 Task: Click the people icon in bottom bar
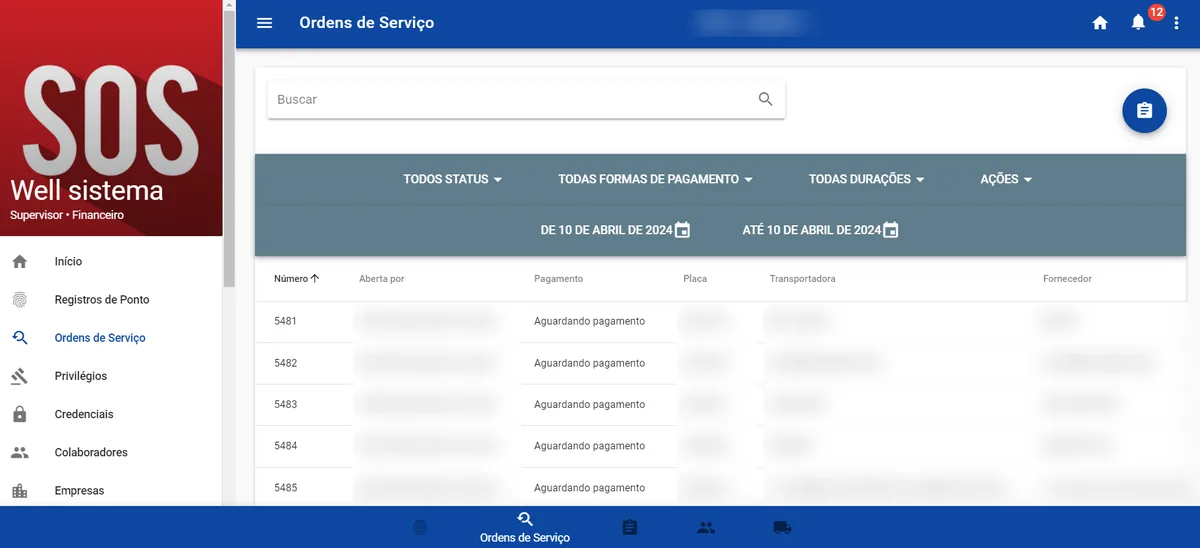point(706,527)
